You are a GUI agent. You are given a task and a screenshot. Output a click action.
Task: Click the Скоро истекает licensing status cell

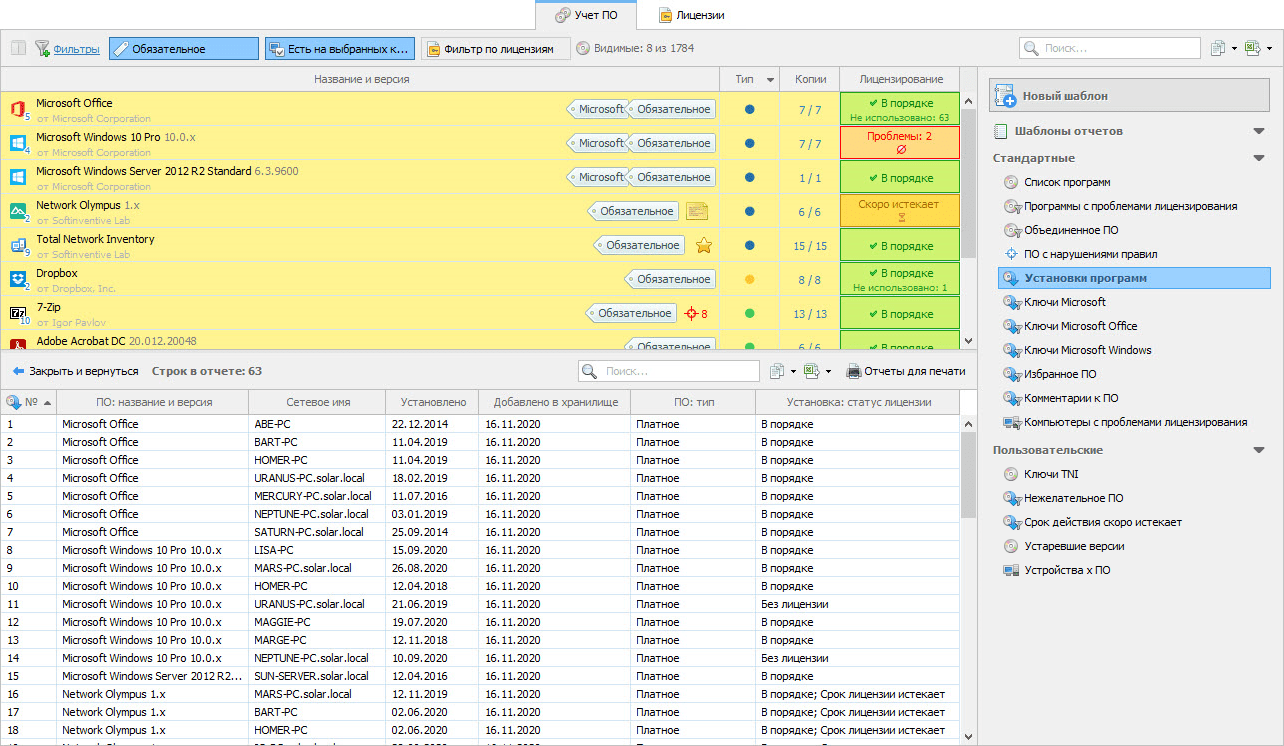pos(899,211)
